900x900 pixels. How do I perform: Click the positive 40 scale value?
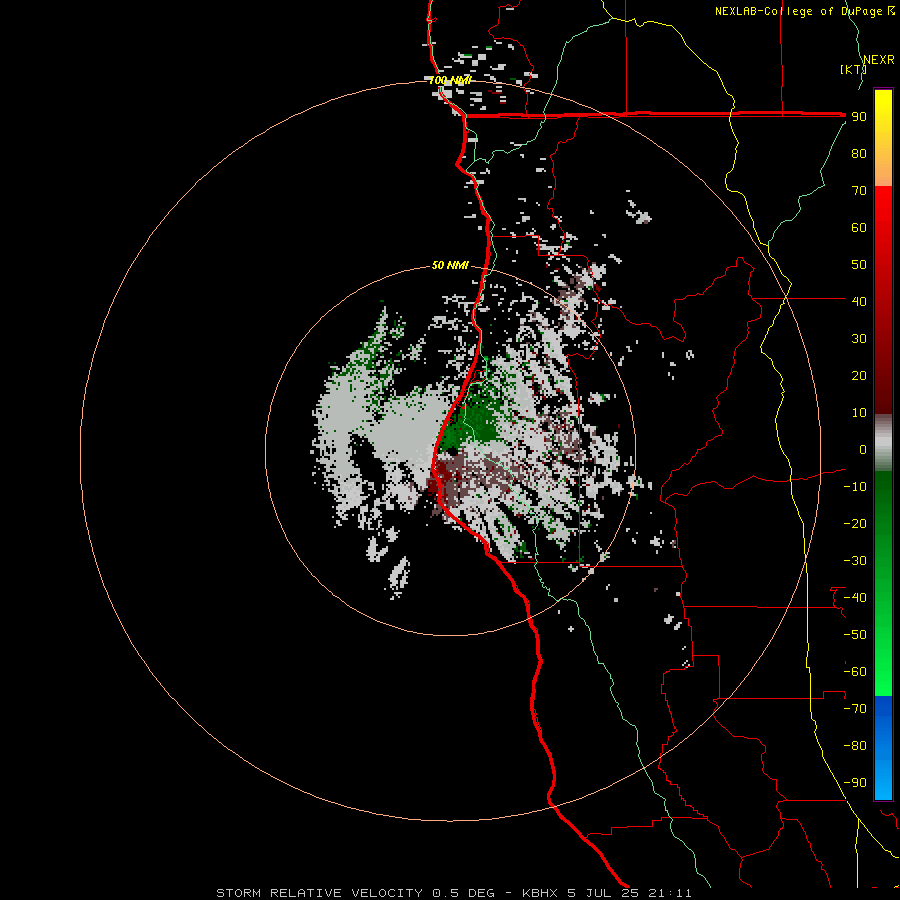[x=859, y=302]
